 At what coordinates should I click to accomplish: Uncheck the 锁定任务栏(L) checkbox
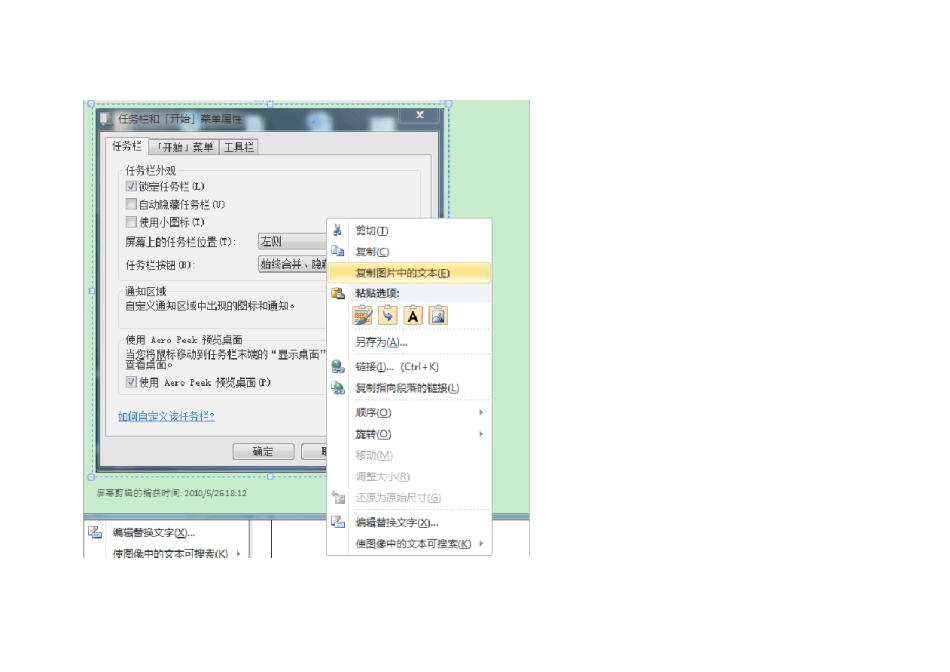click(x=131, y=186)
